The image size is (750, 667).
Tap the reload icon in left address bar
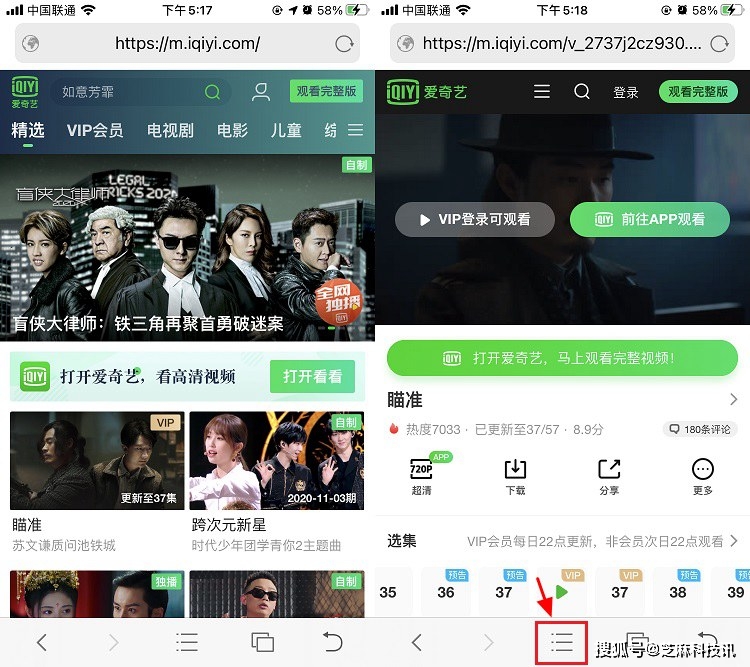coord(344,44)
